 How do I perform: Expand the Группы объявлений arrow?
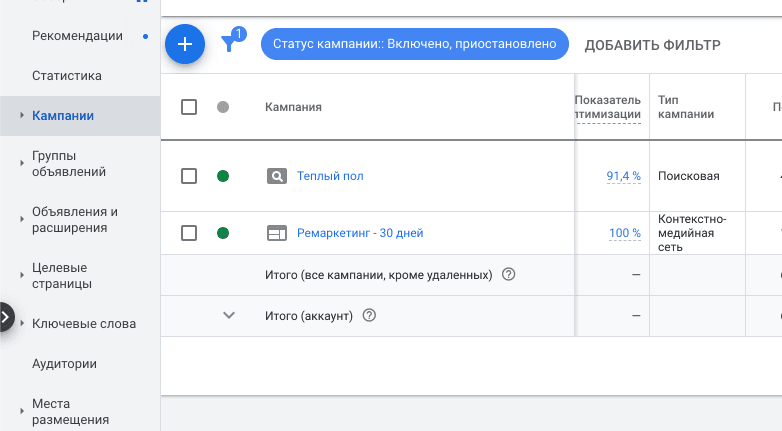coord(21,163)
